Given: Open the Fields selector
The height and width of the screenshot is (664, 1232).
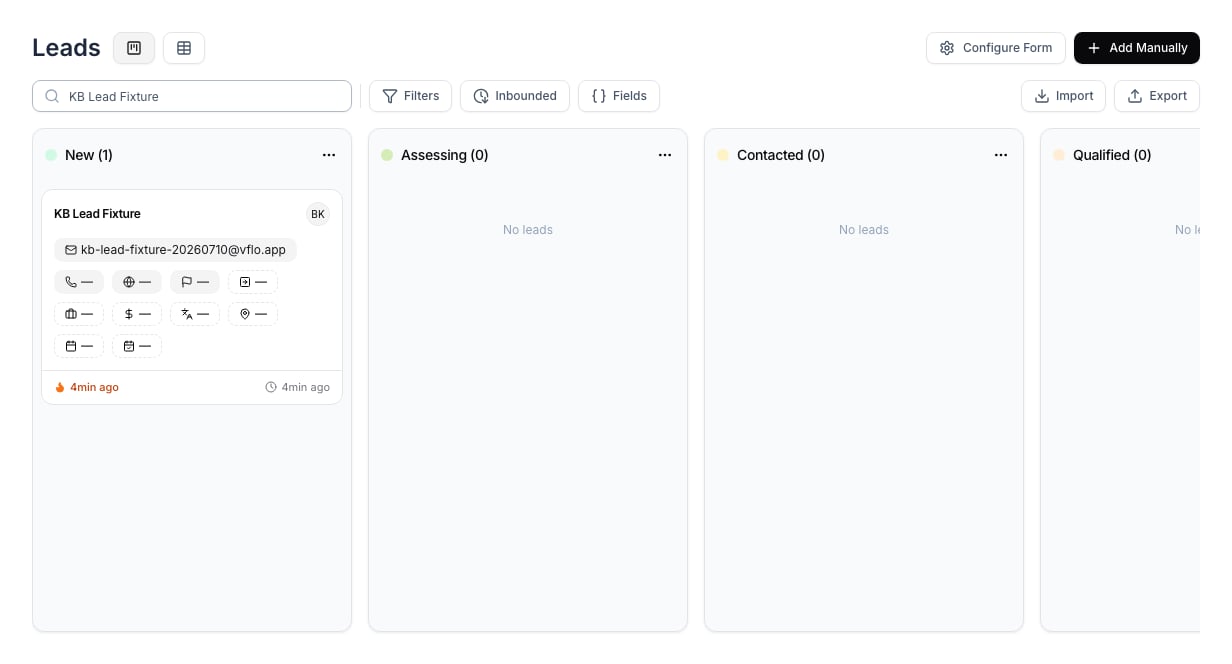Looking at the screenshot, I should tap(619, 96).
